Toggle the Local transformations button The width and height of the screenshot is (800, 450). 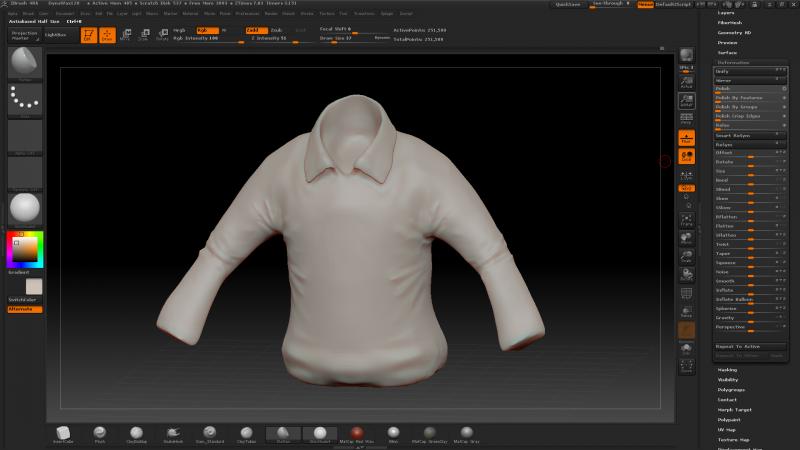(x=686, y=156)
